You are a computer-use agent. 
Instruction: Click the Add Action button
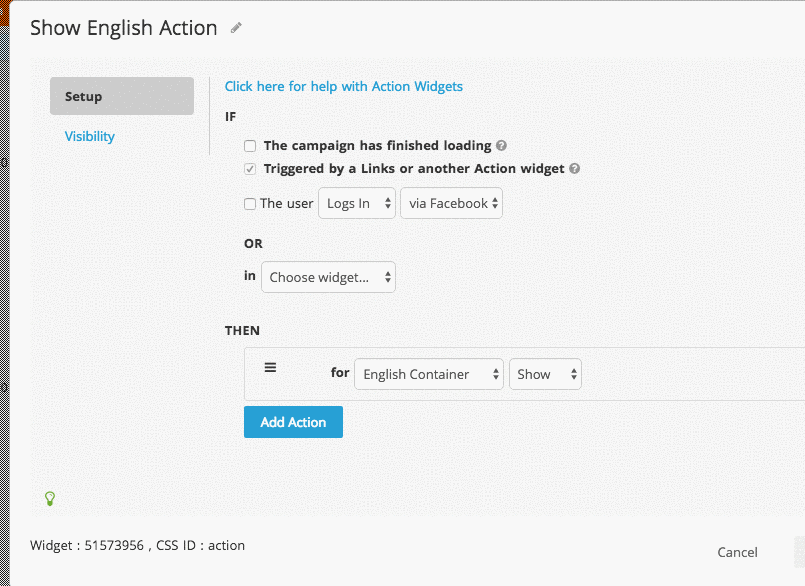(x=293, y=421)
